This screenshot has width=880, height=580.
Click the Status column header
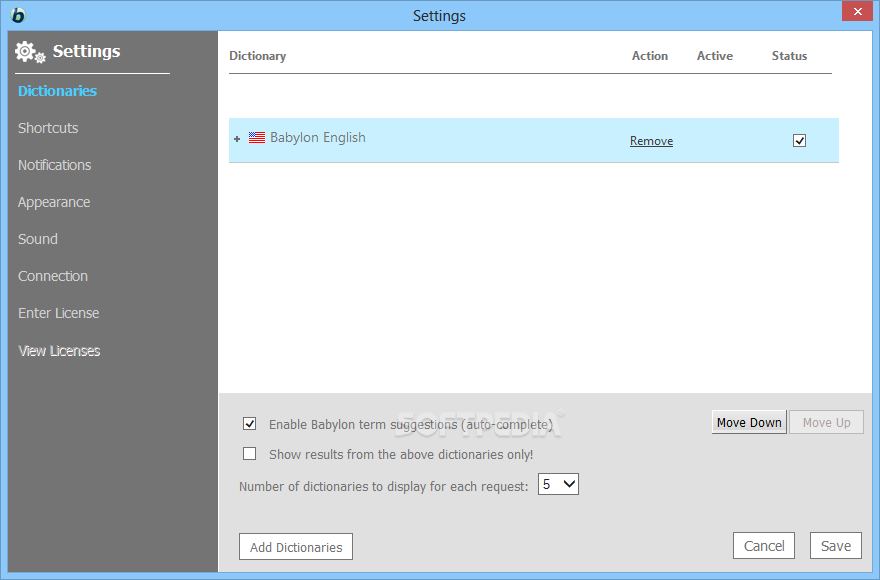[x=789, y=56]
